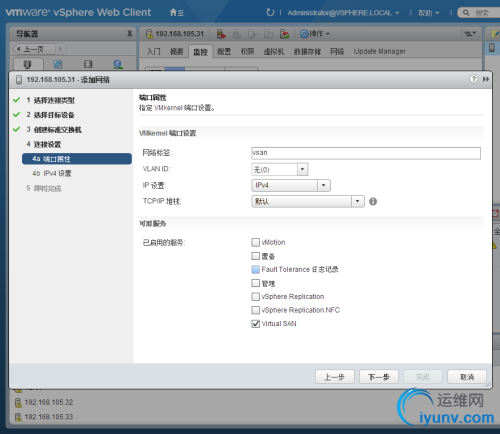Switch to the 权限 tab

point(247,51)
